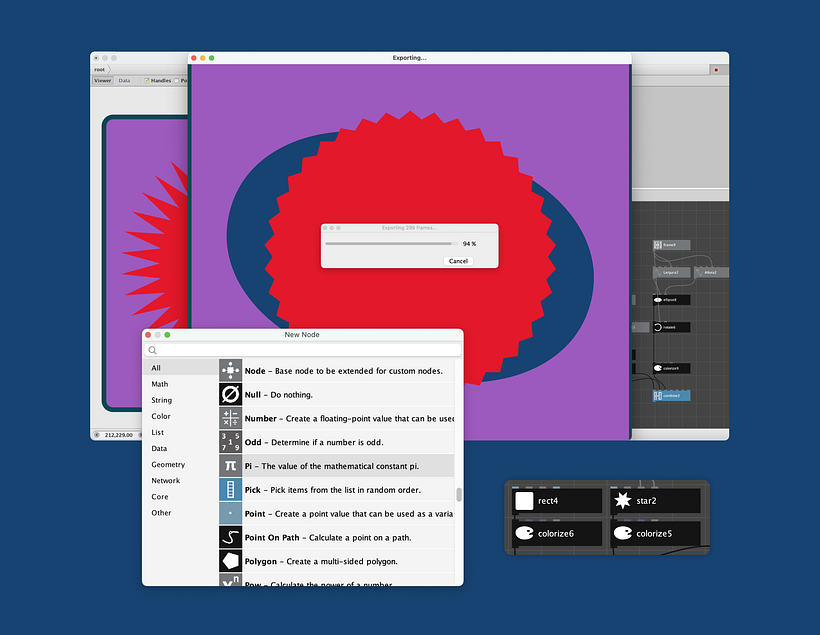
Task: Select the star2 node star icon
Action: pyautogui.click(x=622, y=501)
